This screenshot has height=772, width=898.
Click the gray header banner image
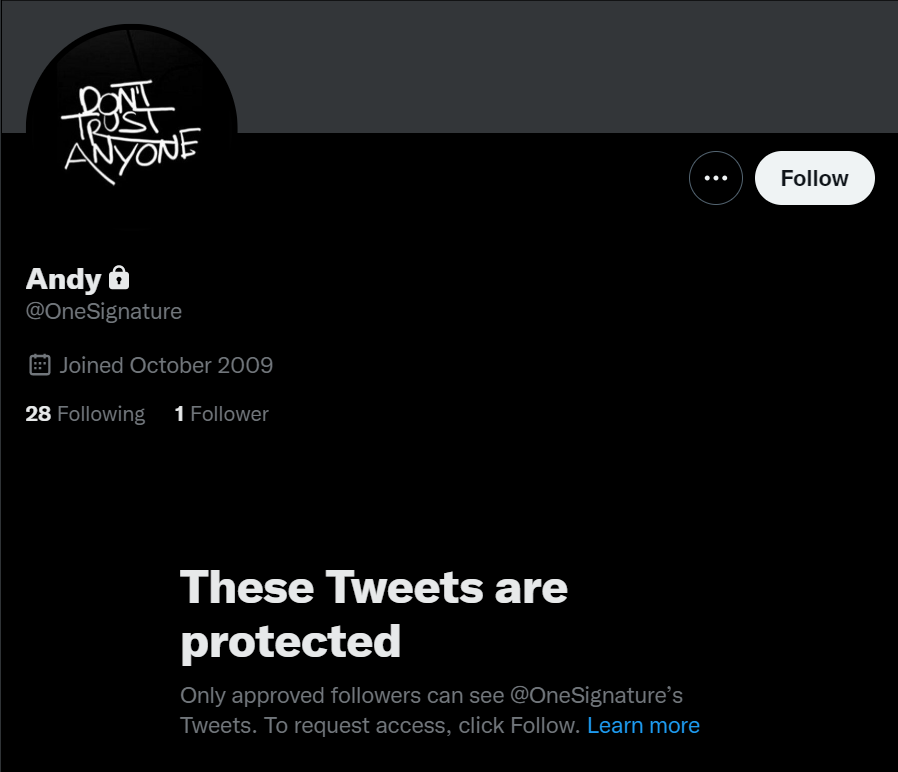pyautogui.click(x=560, y=66)
